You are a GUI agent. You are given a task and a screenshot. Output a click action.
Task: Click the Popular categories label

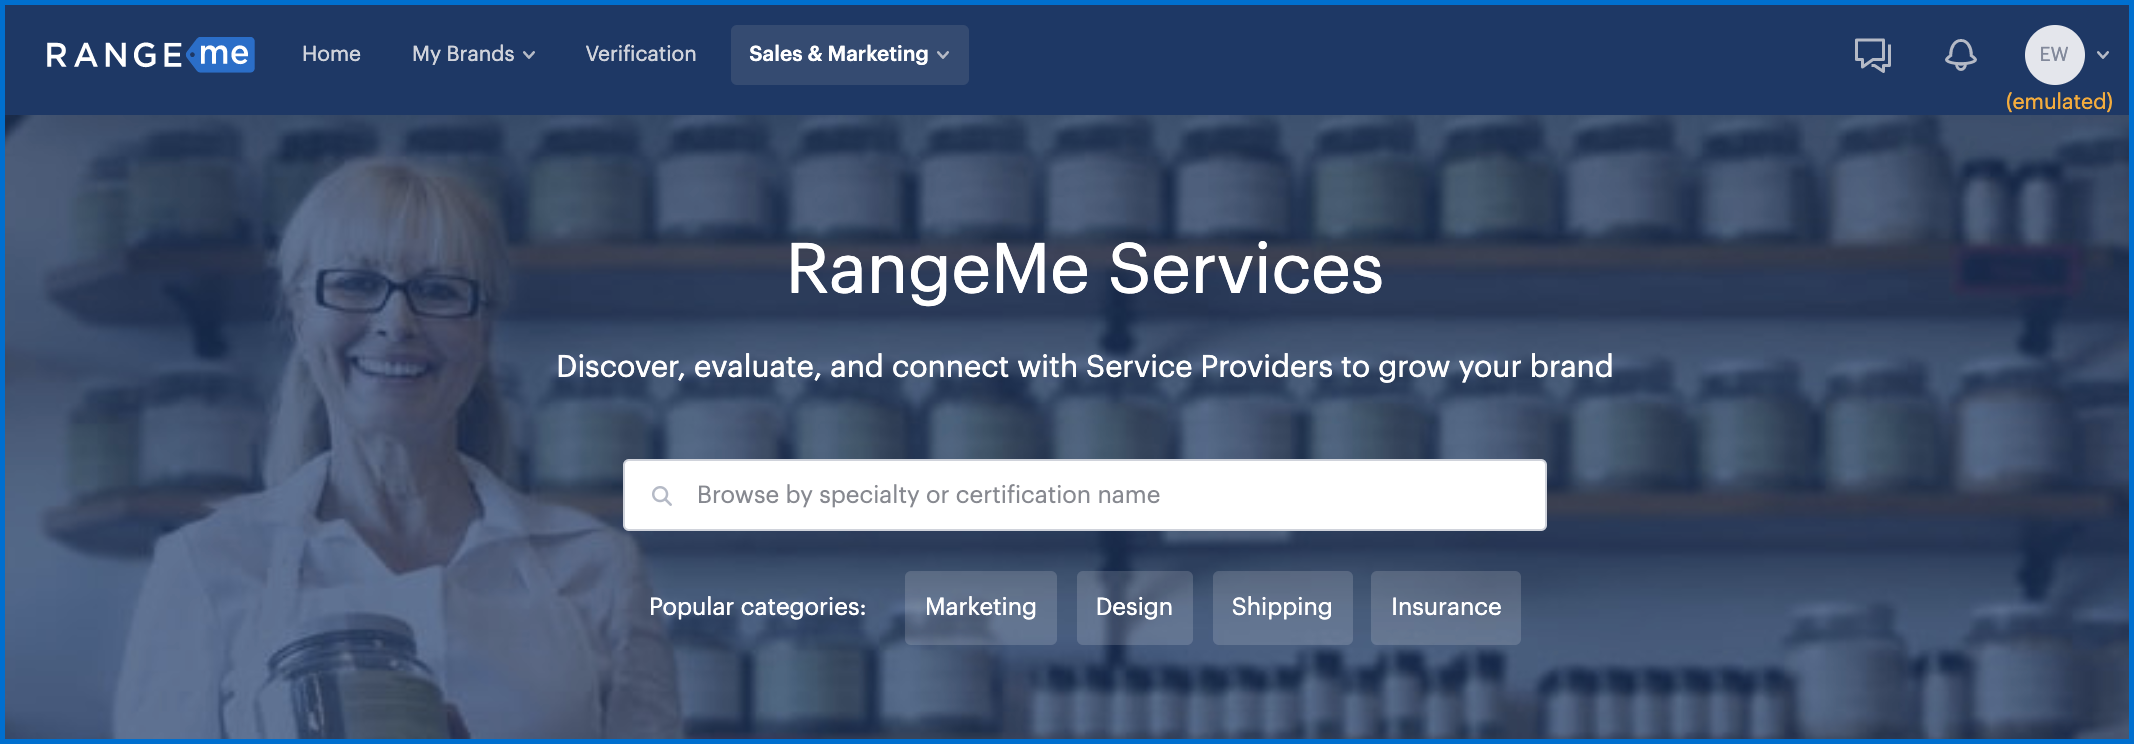point(757,607)
